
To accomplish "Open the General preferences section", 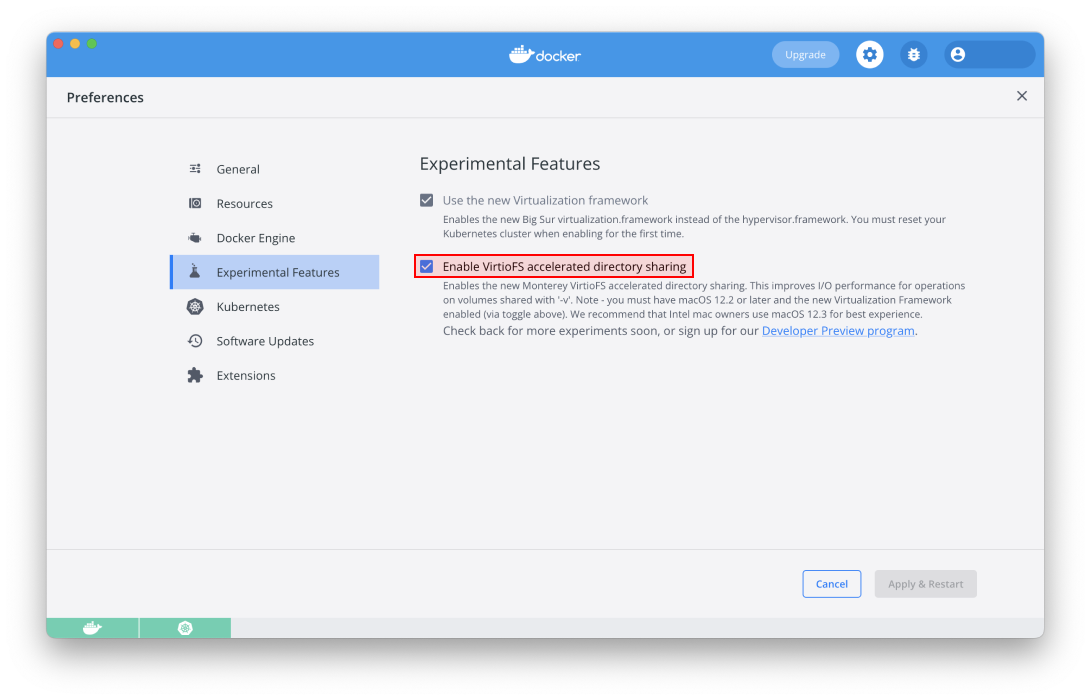I will pyautogui.click(x=275, y=169).
